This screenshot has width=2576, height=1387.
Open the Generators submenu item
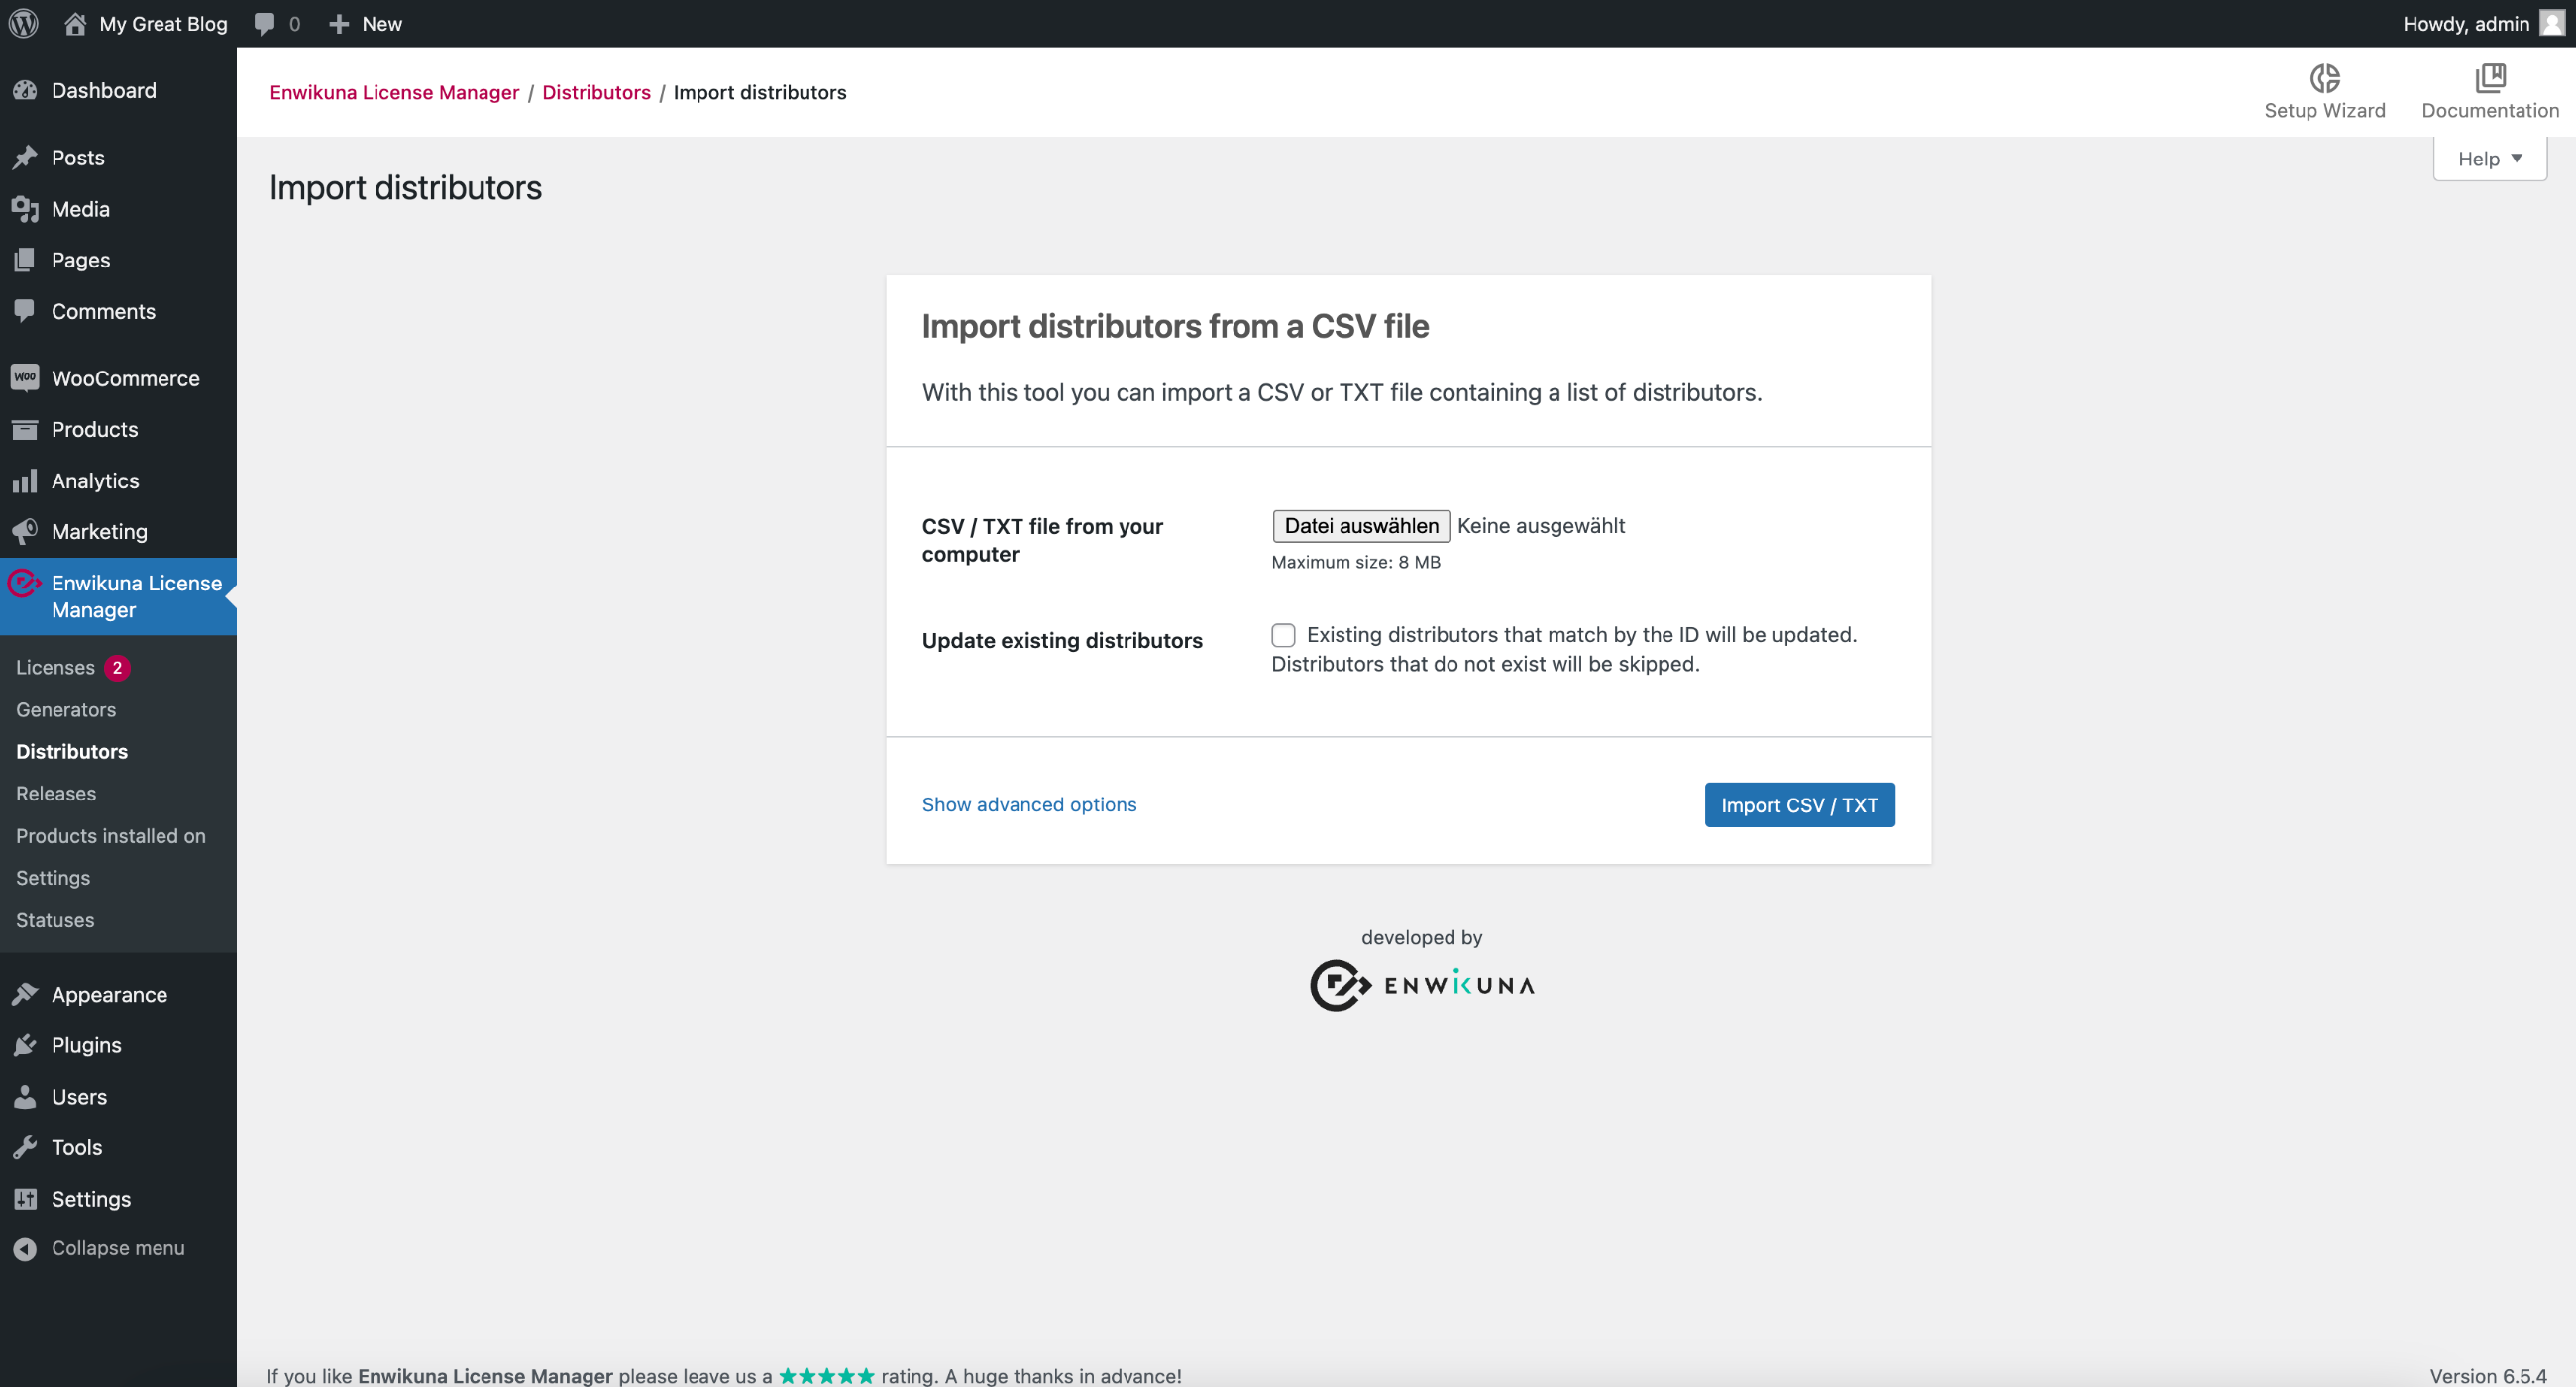[66, 709]
